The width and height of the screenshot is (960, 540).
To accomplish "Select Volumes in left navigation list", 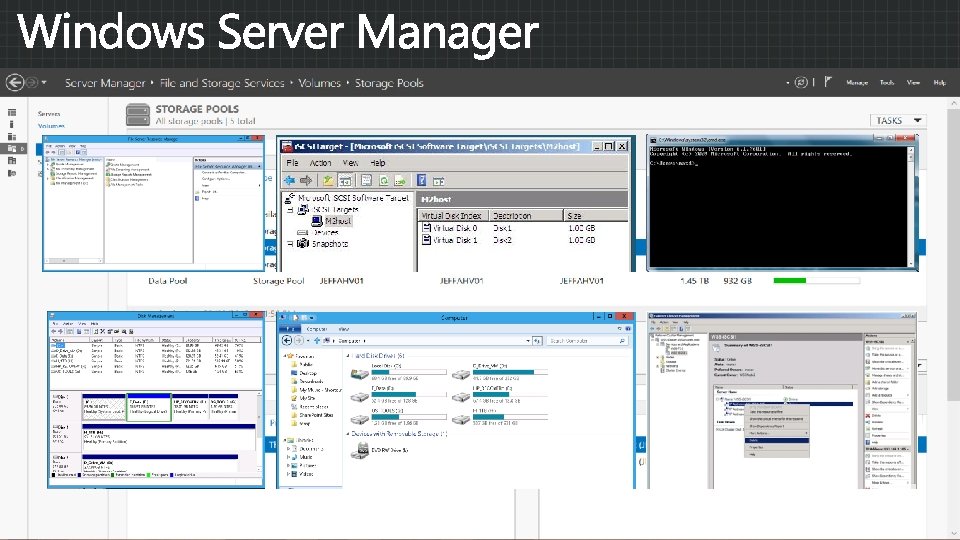I will [51, 126].
